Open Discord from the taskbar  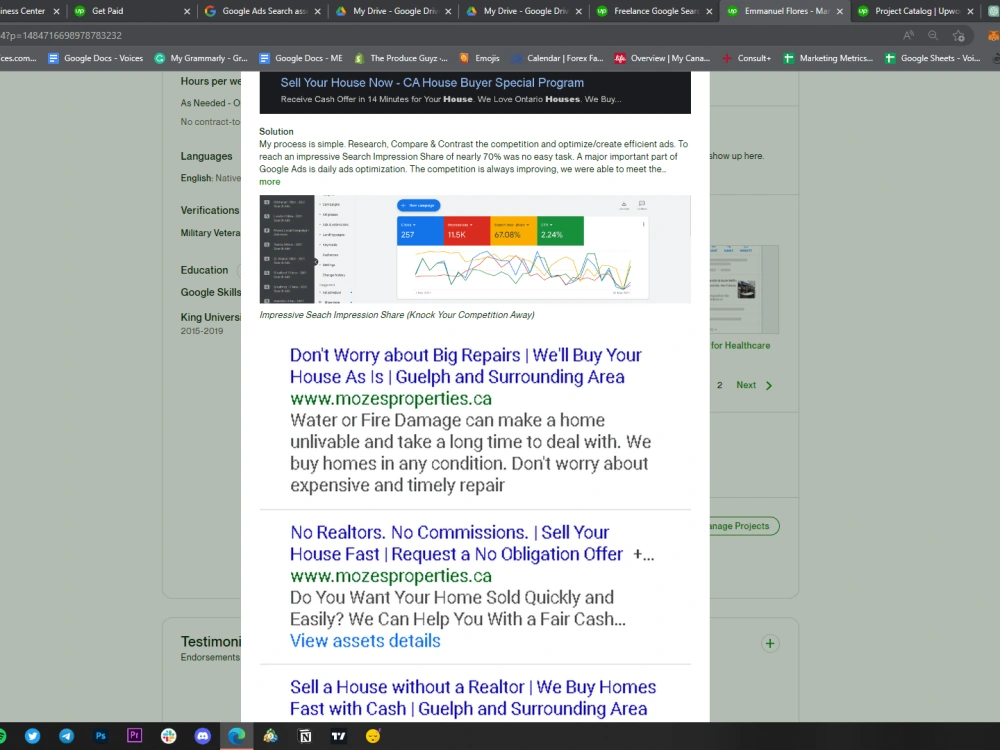coord(202,736)
